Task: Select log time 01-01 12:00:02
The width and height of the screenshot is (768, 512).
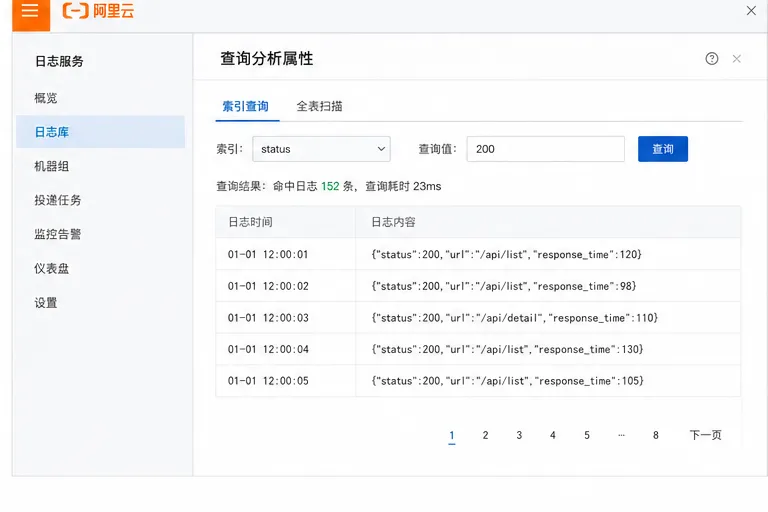Action: pyautogui.click(x=268, y=286)
